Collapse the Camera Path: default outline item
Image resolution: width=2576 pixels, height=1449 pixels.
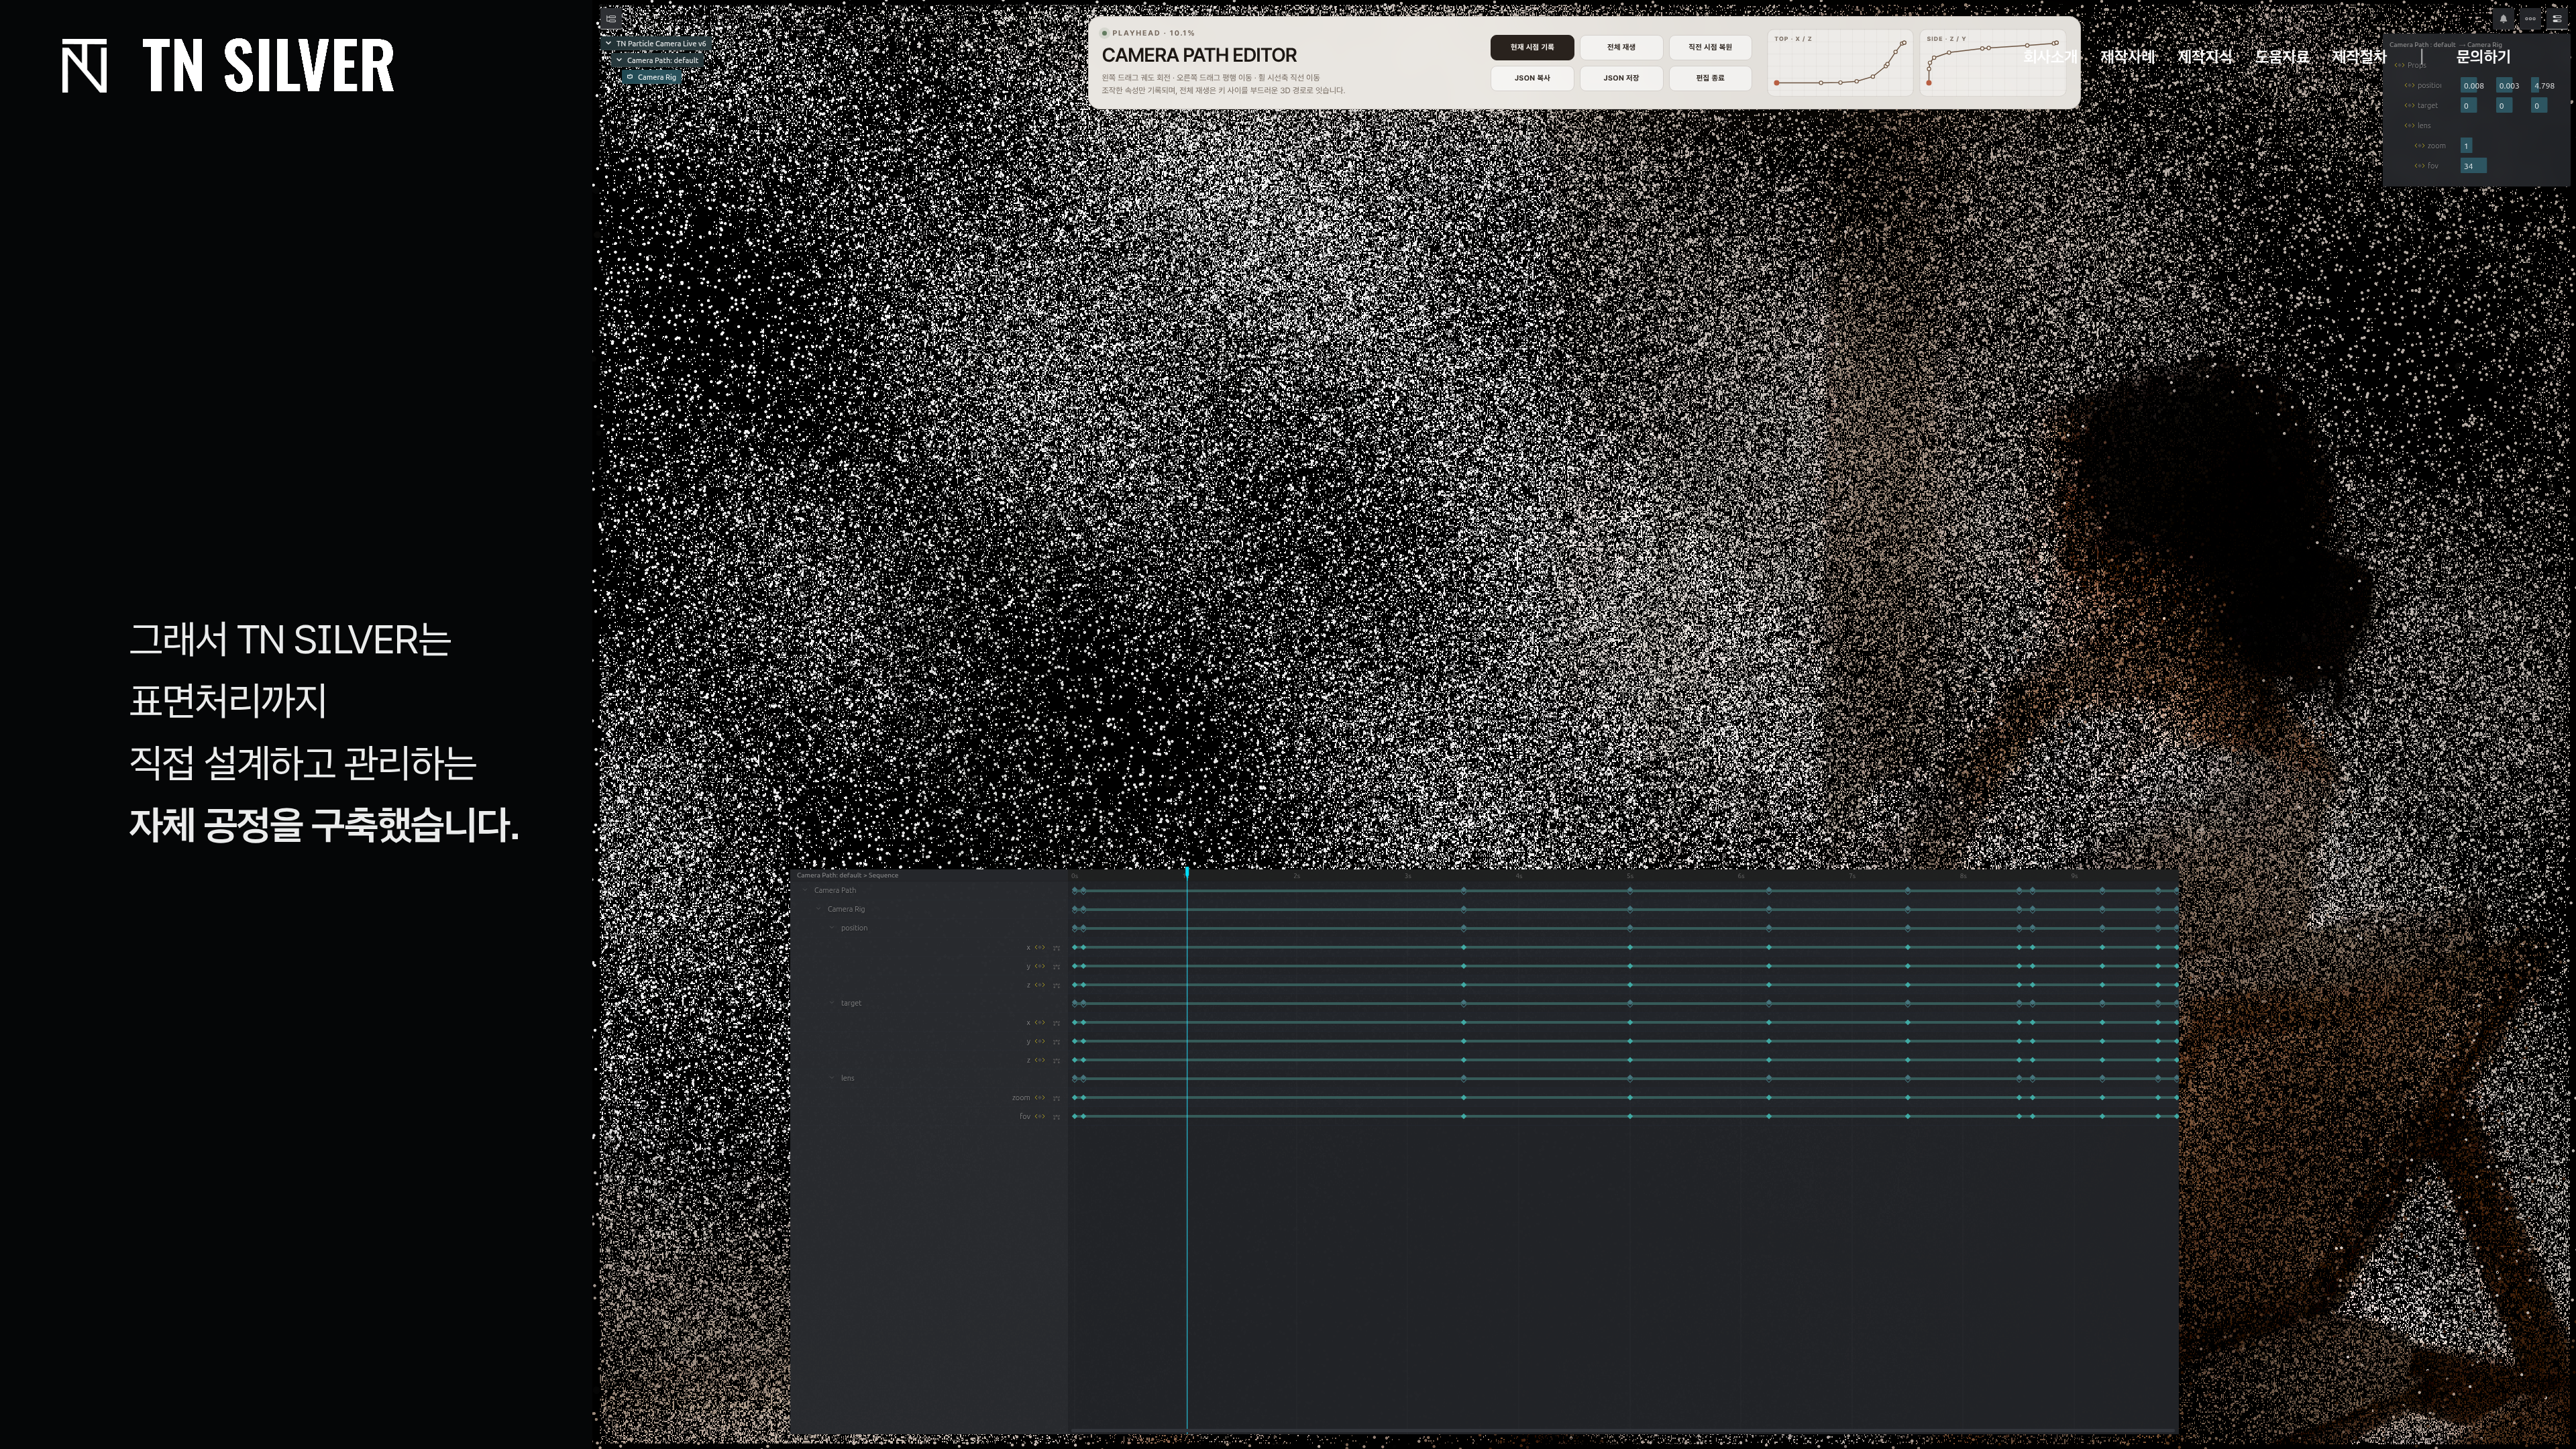[x=619, y=60]
